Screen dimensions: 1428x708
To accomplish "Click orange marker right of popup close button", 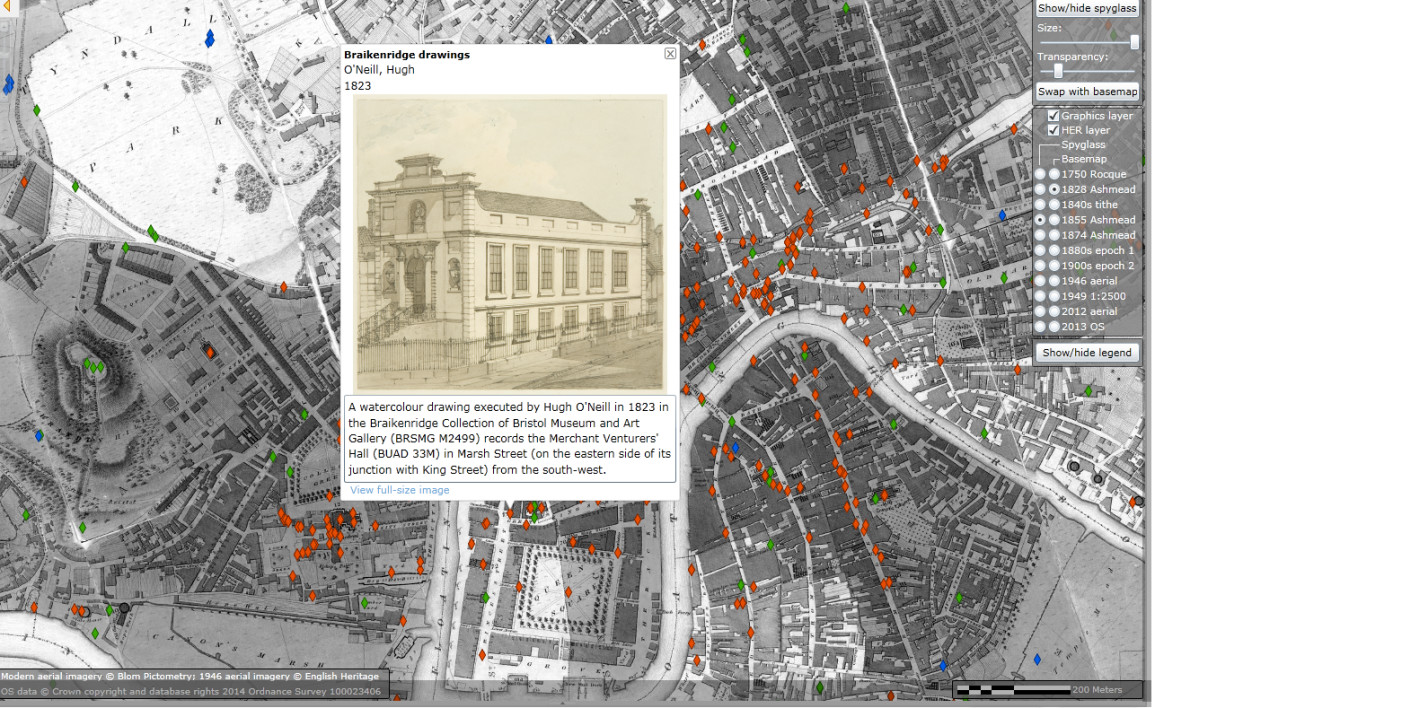I will 702,44.
